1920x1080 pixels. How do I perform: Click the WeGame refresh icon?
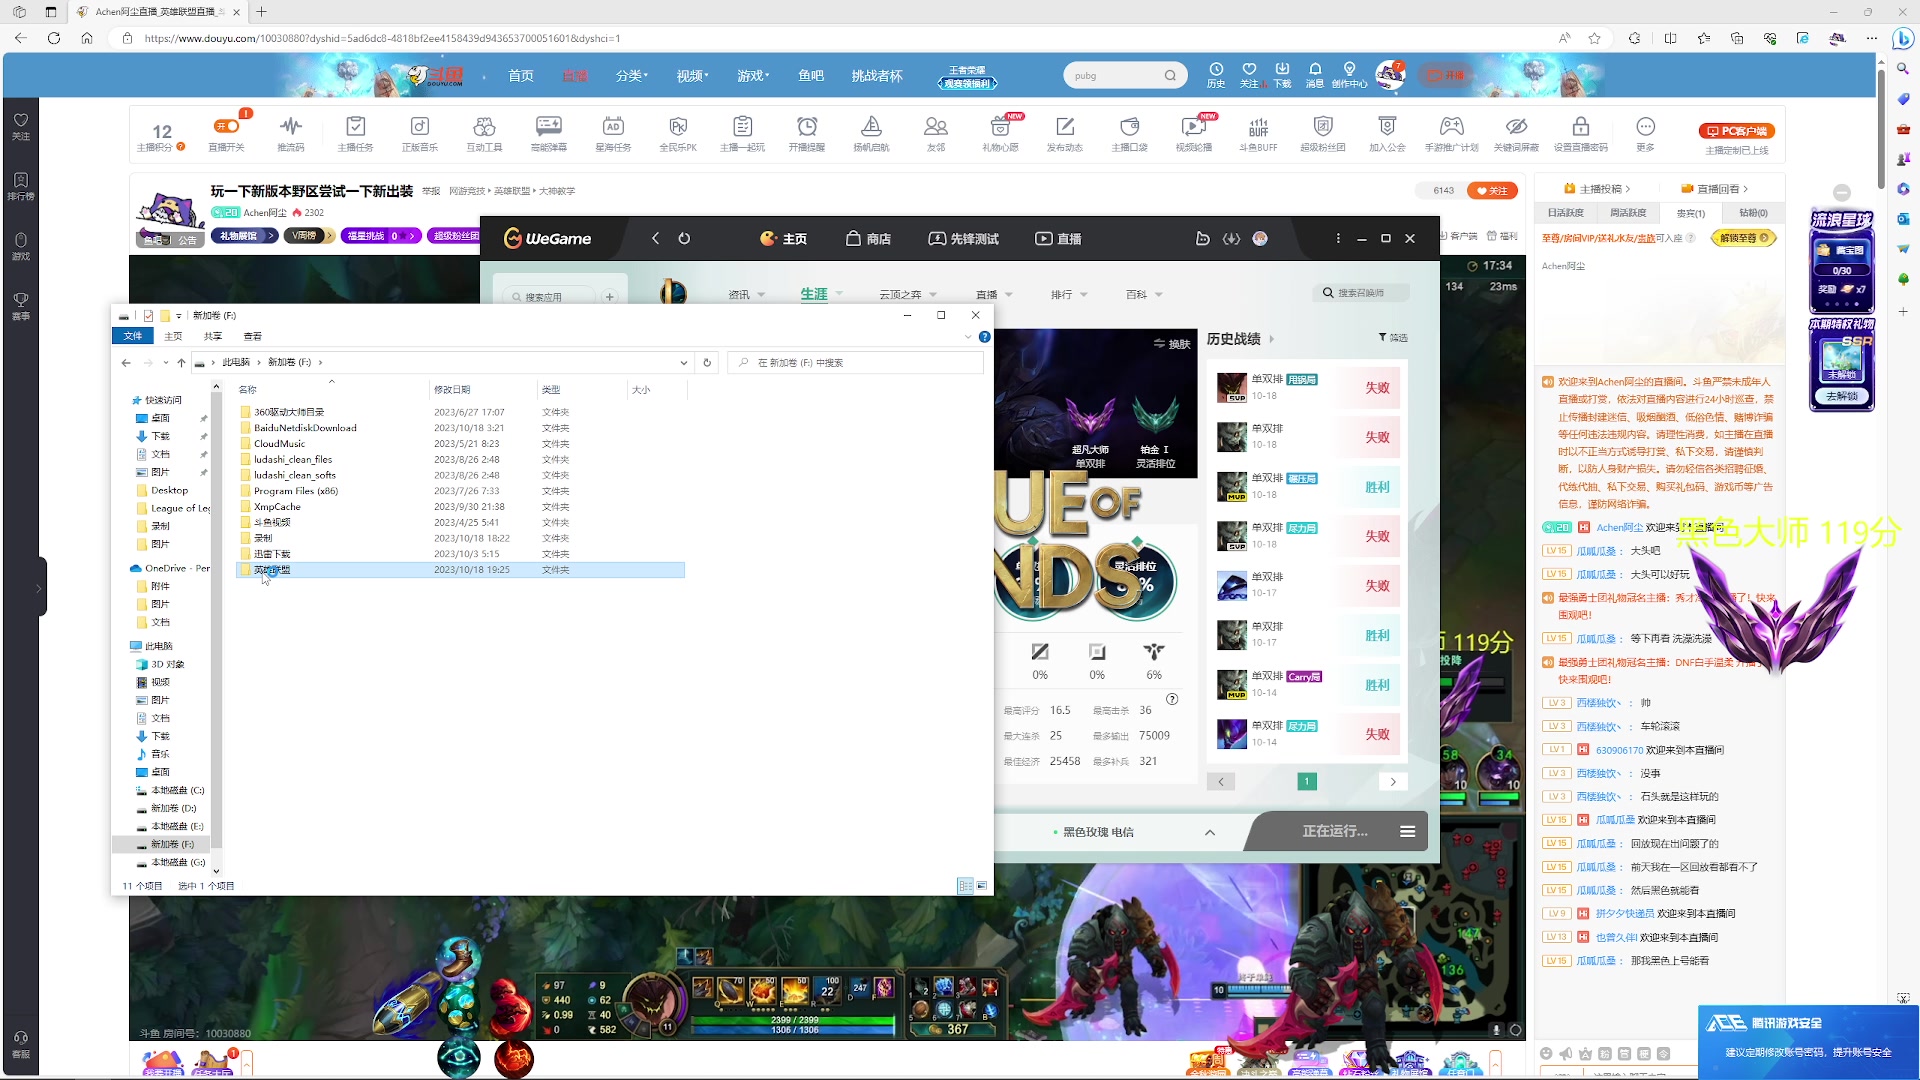point(684,238)
